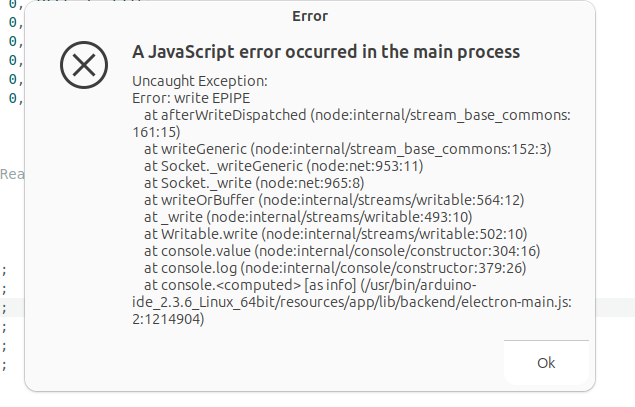Click the console.value constructor:304:16 line
This screenshot has height=407, width=635.
coord(342,251)
